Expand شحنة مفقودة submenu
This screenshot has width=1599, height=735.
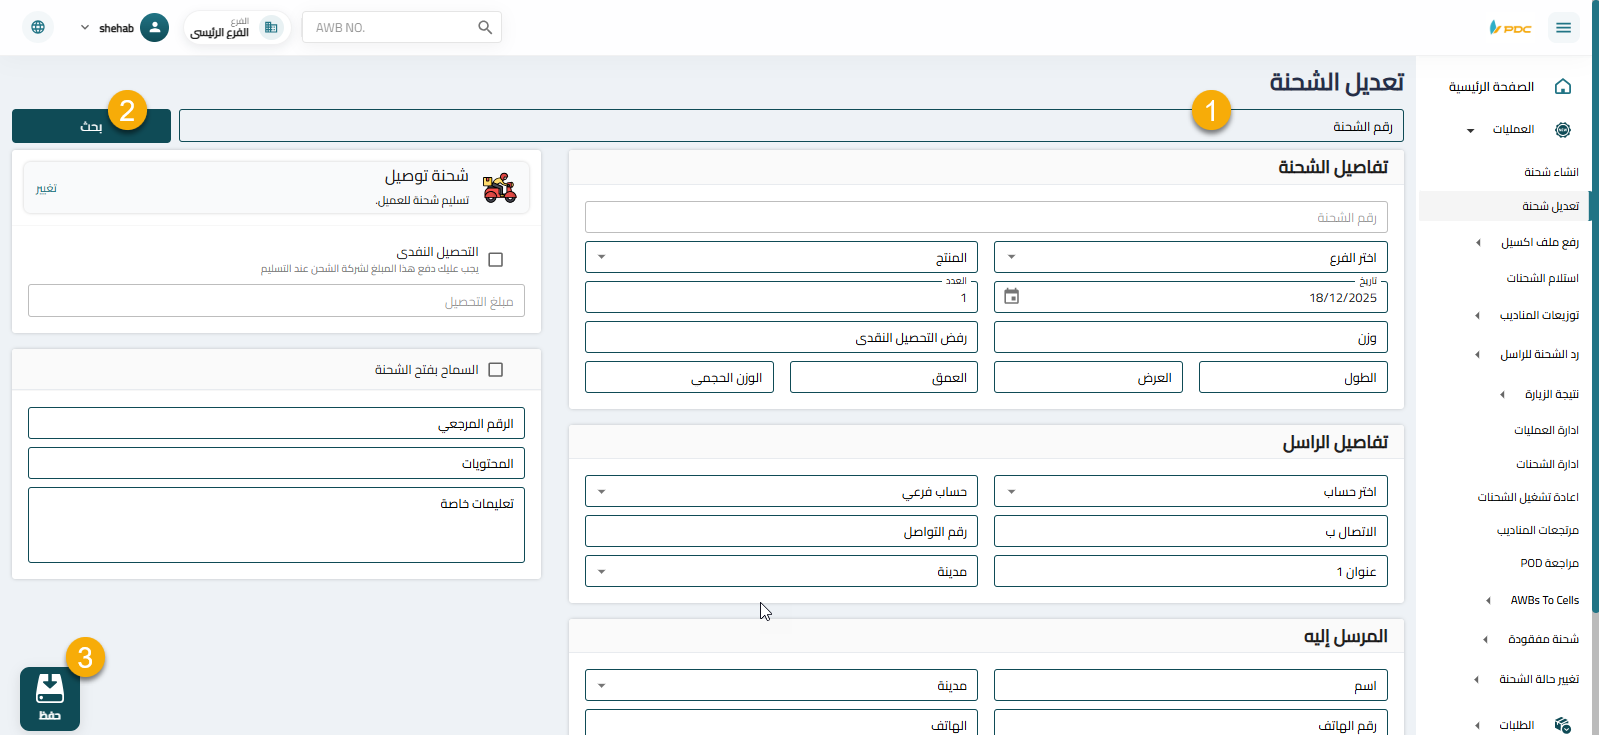1485,639
